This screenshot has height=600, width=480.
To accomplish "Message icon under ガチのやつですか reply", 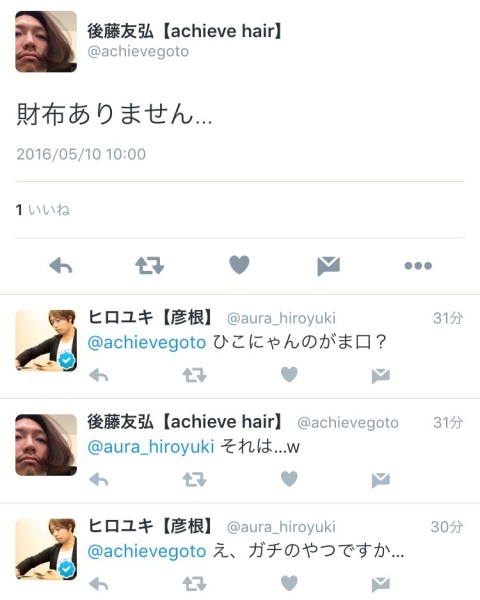I will tap(380, 585).
